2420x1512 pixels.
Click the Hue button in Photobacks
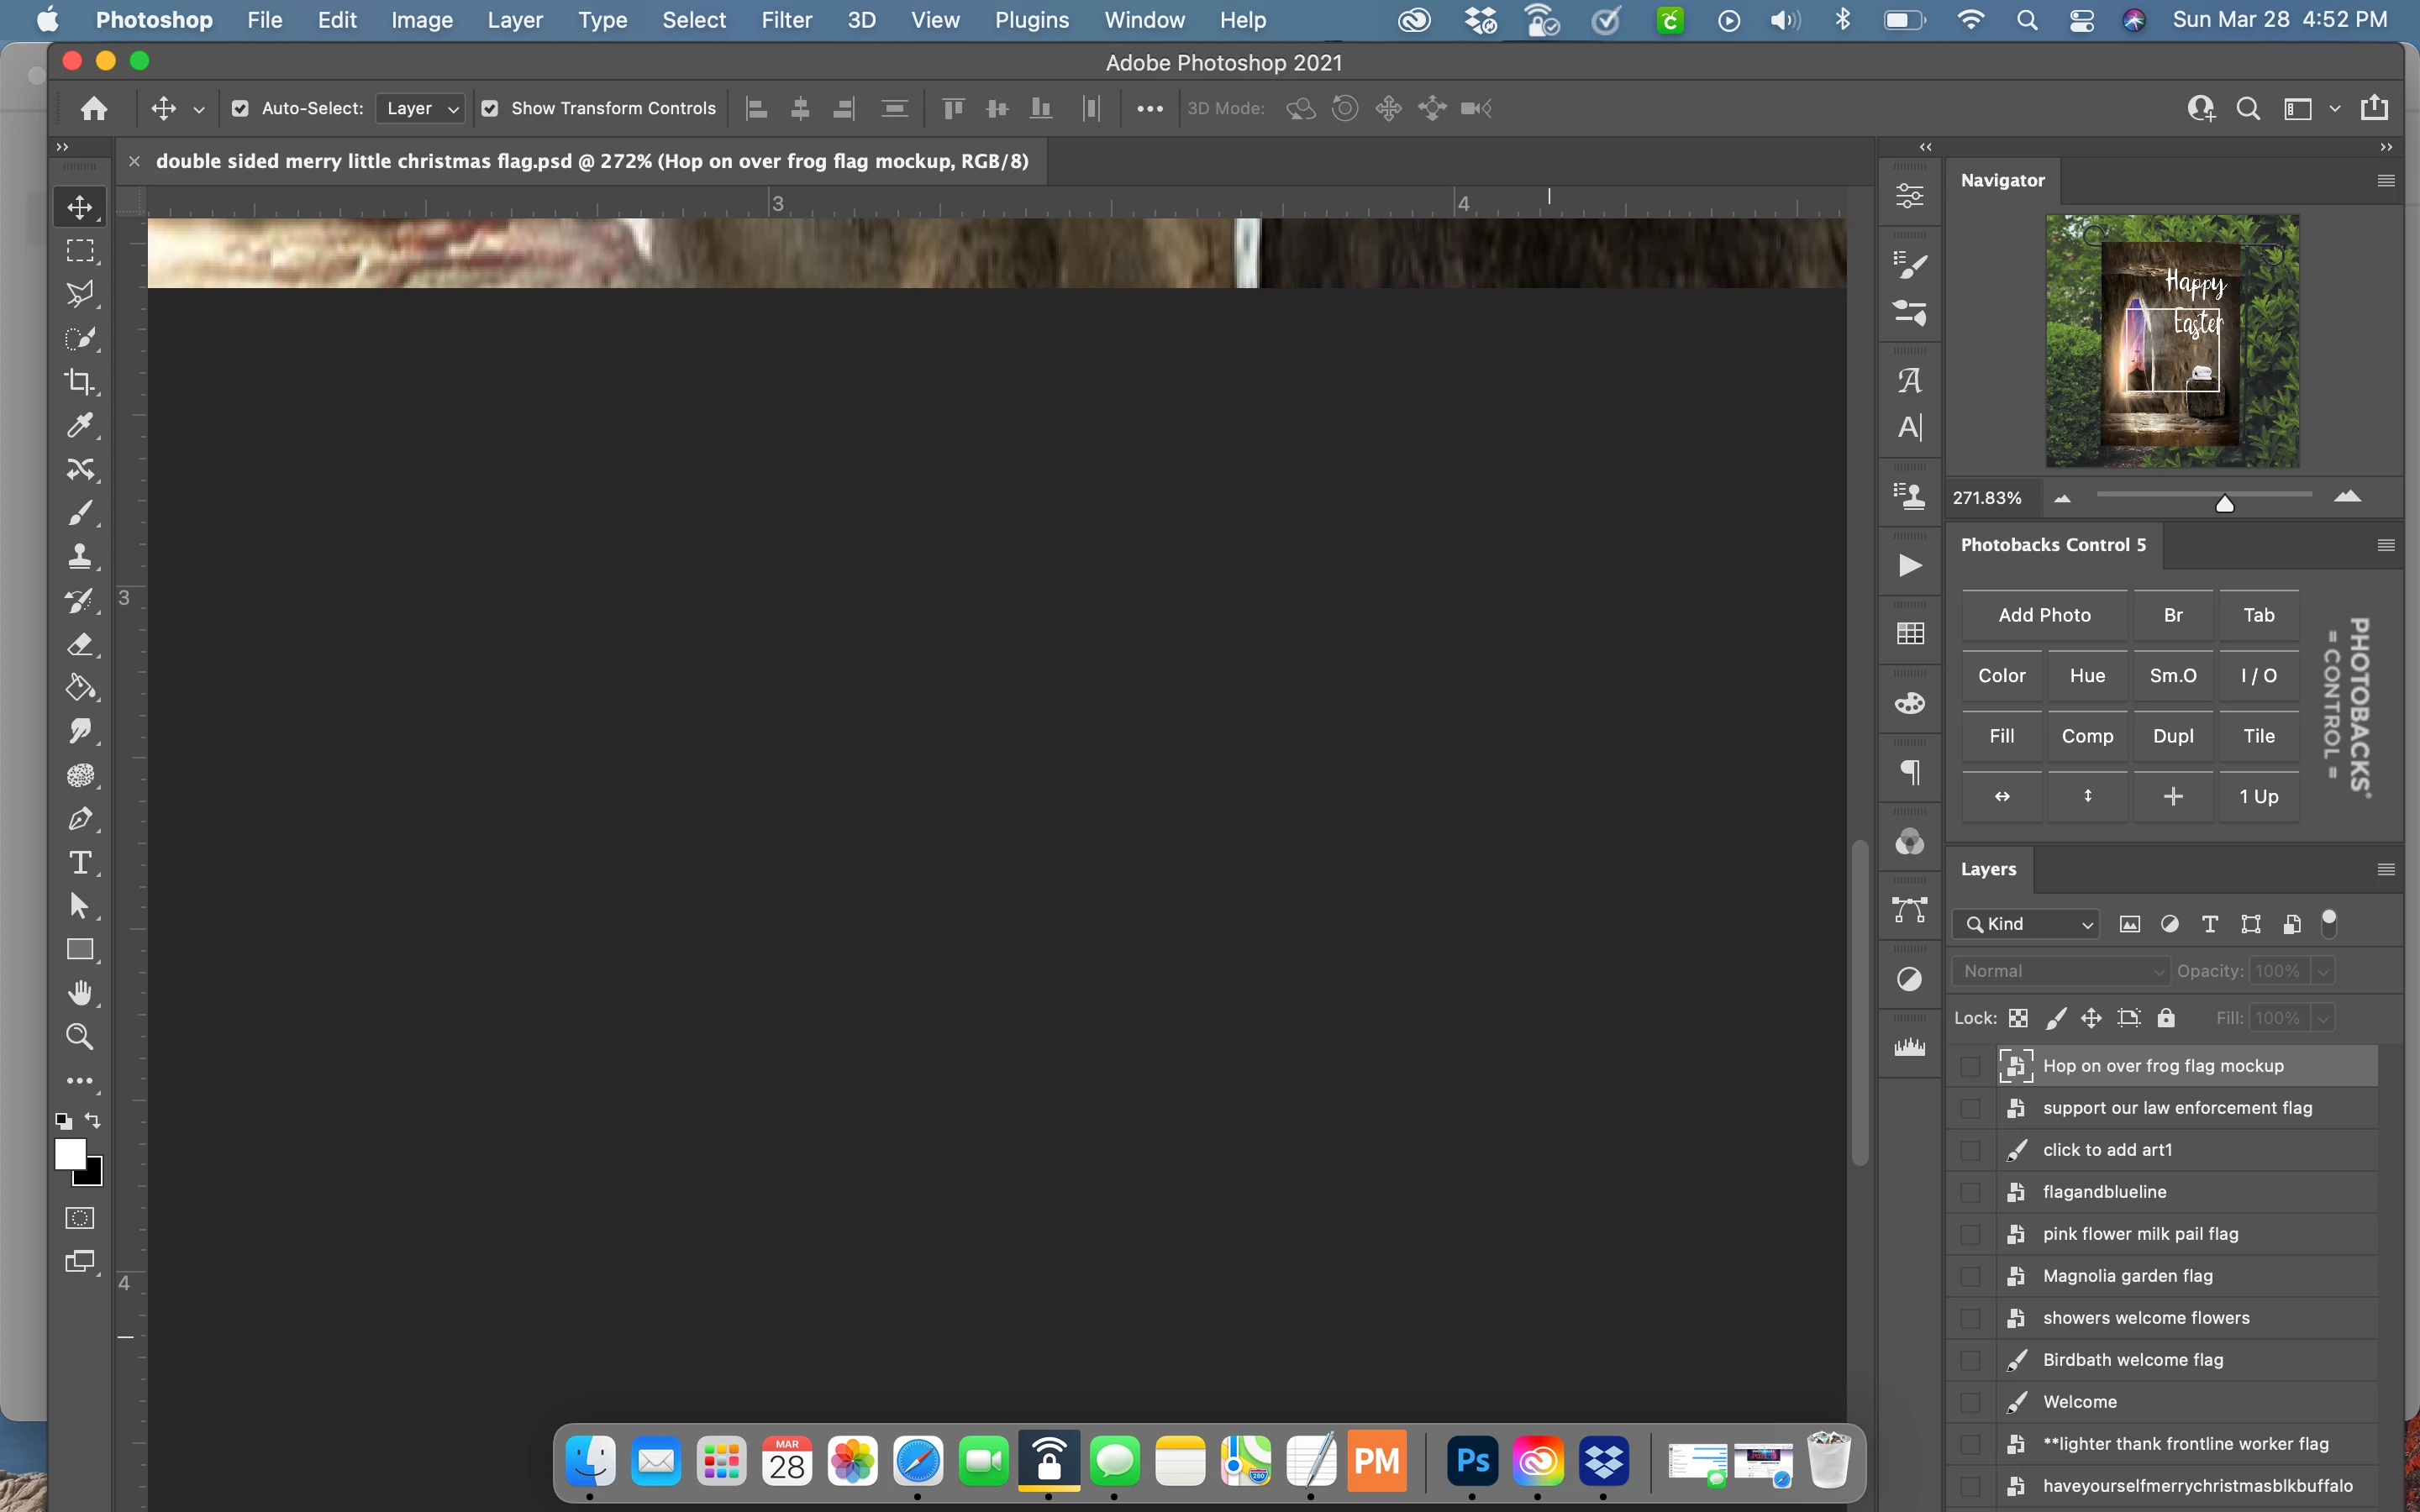[x=2087, y=676]
